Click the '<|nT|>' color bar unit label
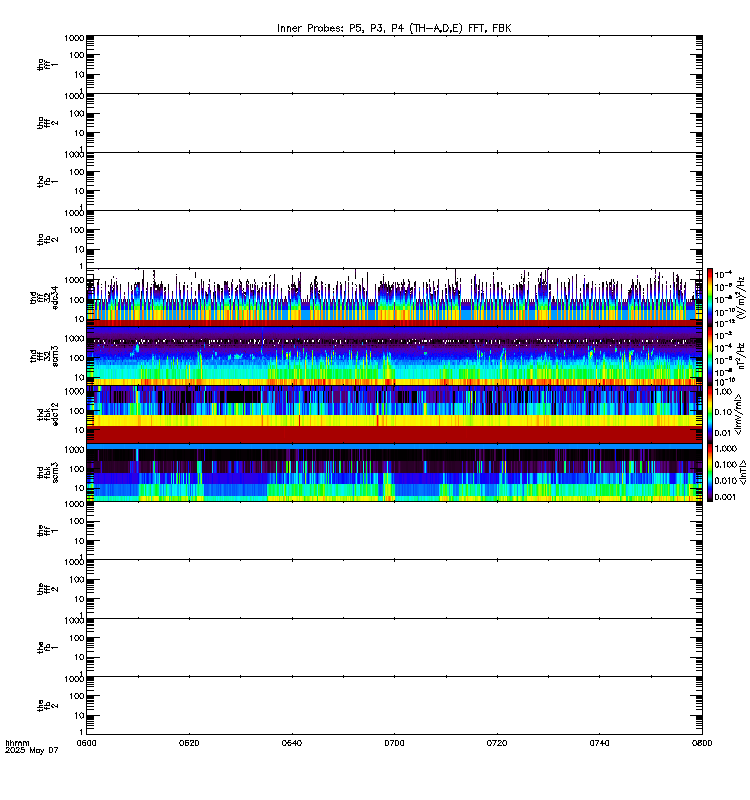Viewport: 750px width, 800px height. tap(743, 472)
